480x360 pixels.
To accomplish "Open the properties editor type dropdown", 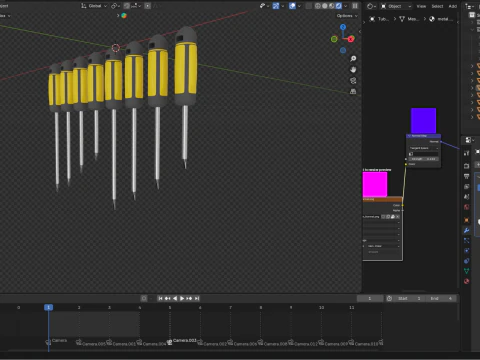I will click(470, 140).
